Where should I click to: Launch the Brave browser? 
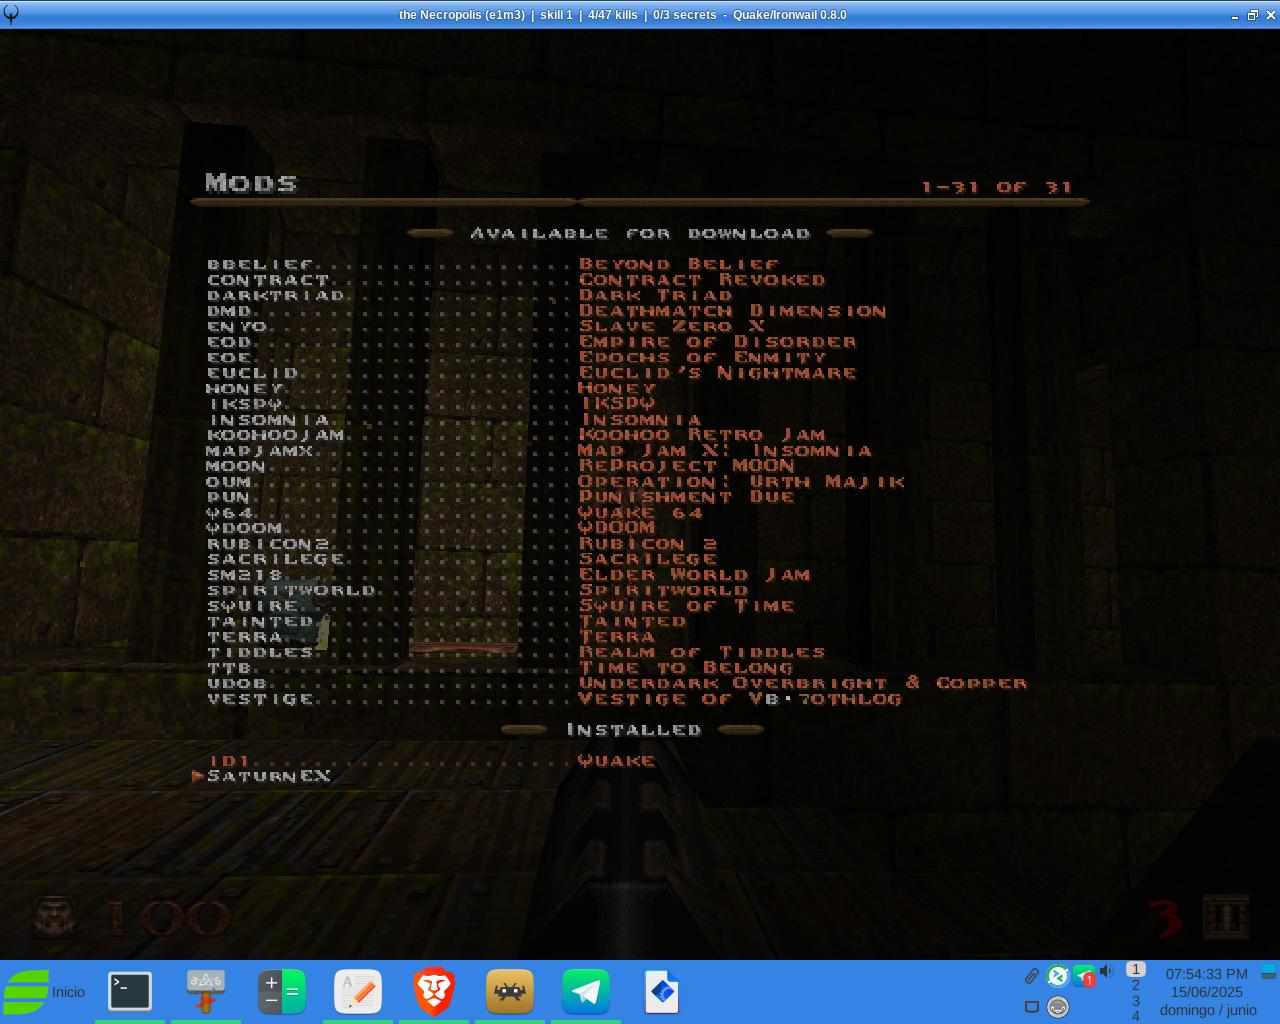[434, 992]
